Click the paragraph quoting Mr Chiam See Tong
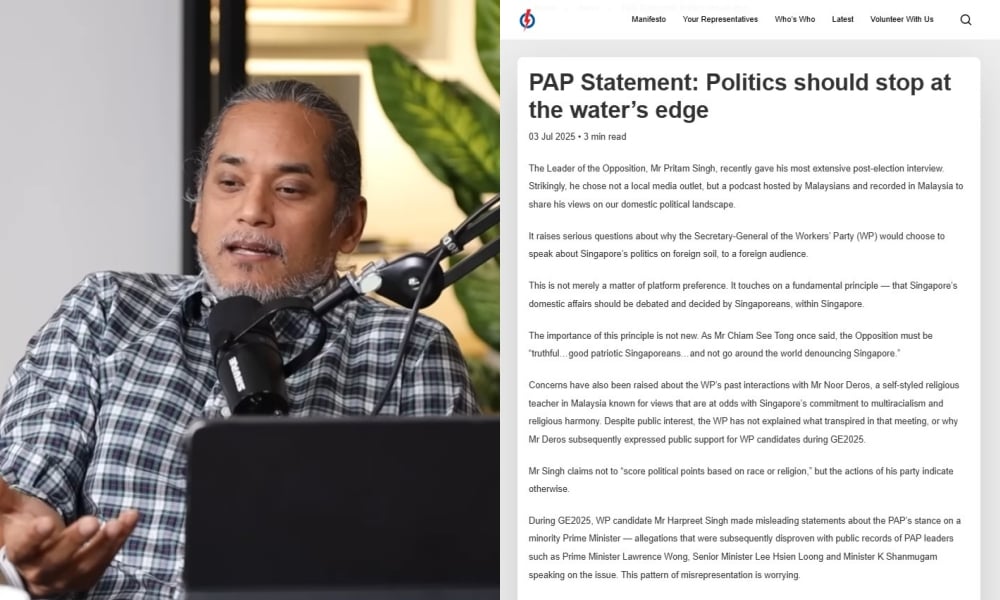 click(x=731, y=344)
